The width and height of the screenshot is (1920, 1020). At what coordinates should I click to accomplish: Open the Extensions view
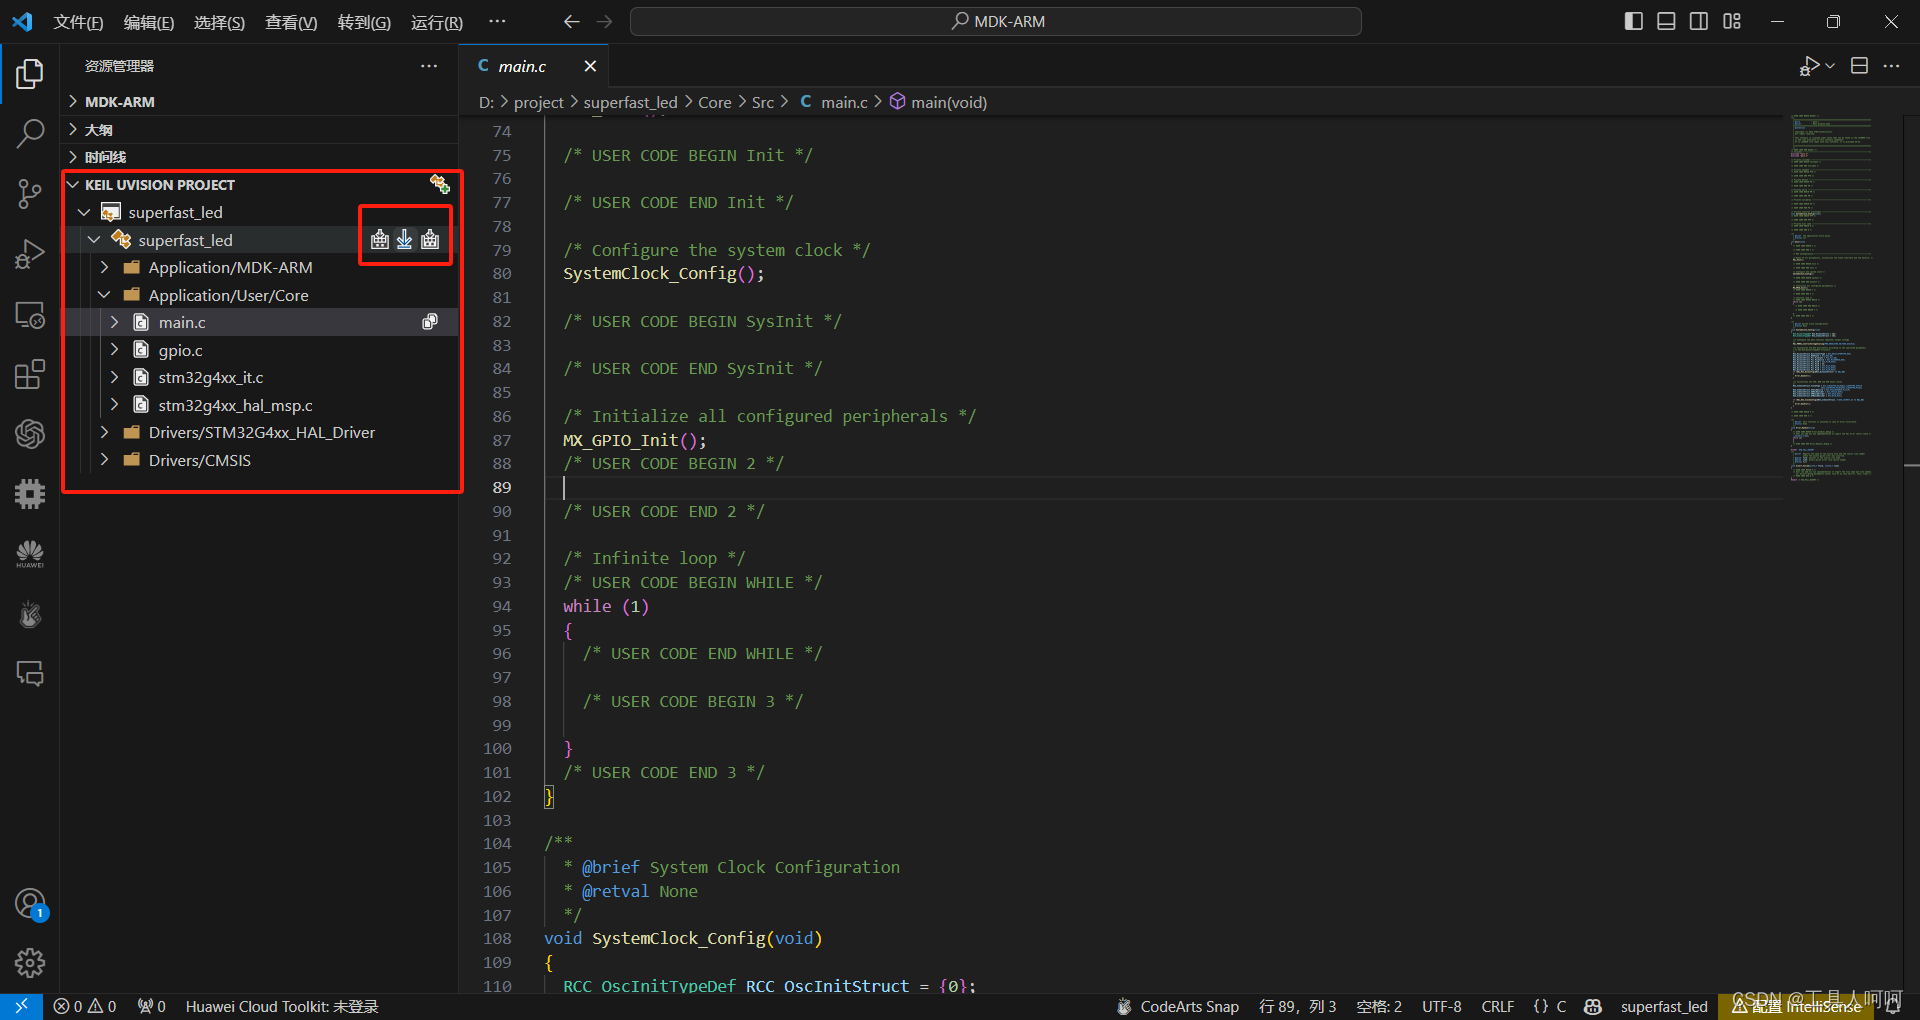point(30,375)
